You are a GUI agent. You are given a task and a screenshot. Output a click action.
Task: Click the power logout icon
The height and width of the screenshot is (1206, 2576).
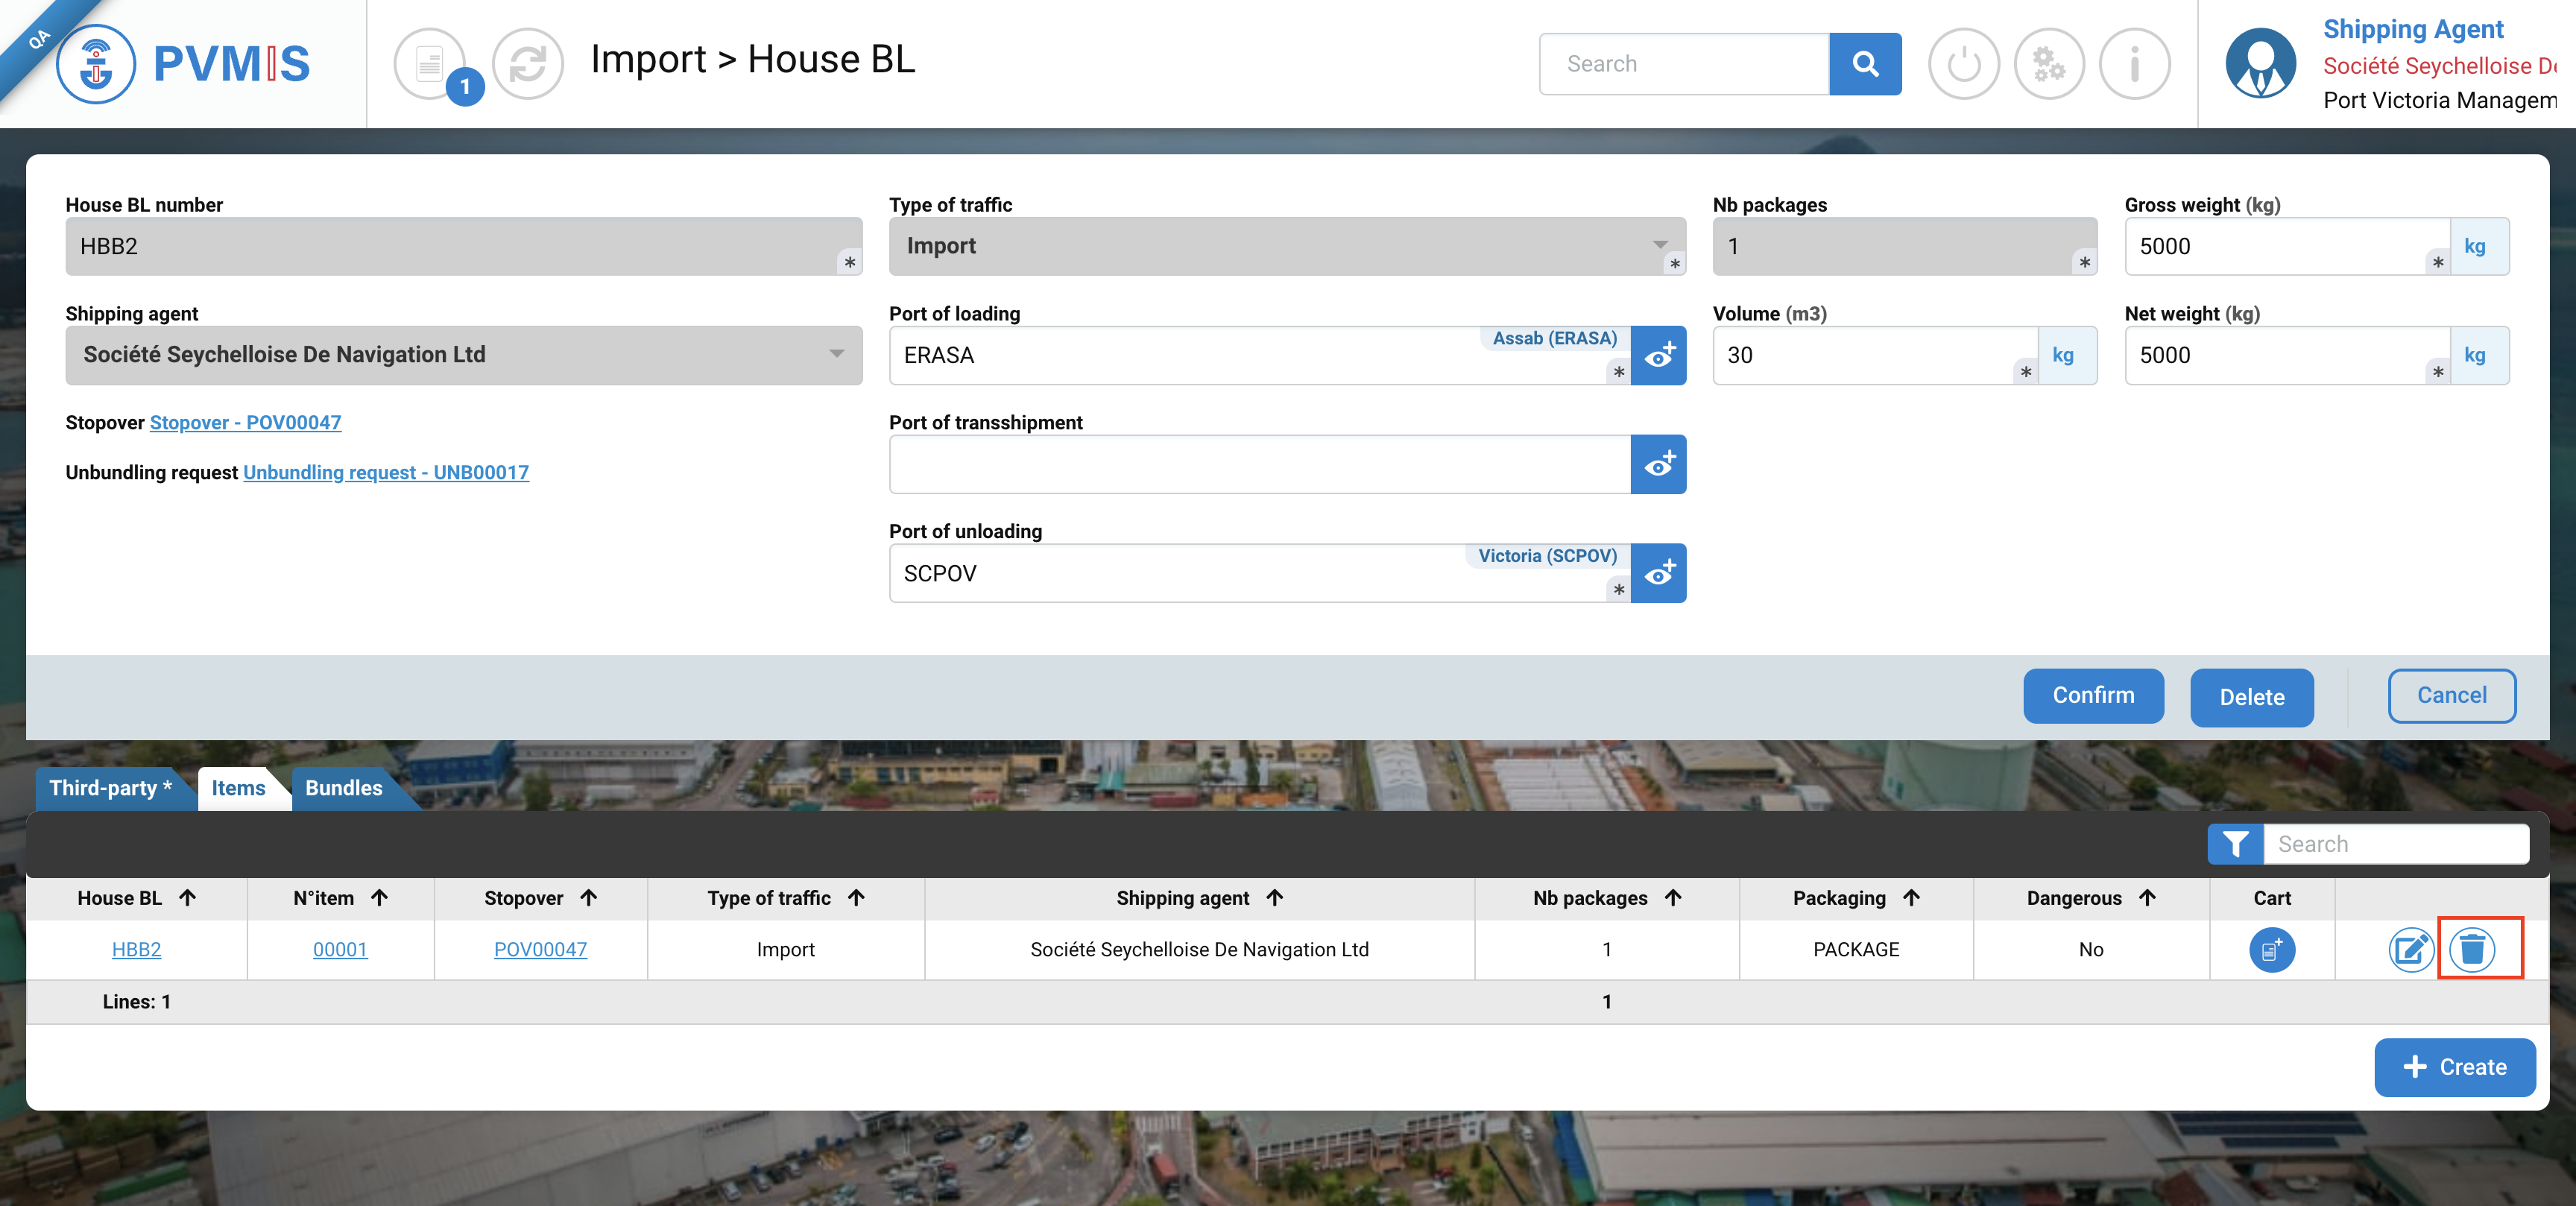(1963, 64)
